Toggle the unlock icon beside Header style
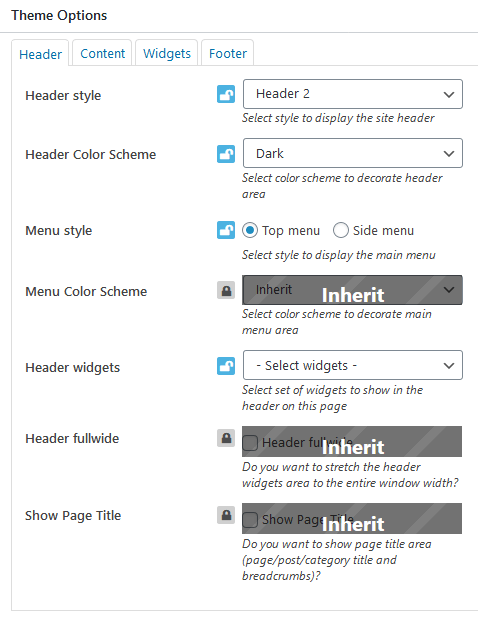Image resolution: width=478 pixels, height=621 pixels. click(226, 94)
